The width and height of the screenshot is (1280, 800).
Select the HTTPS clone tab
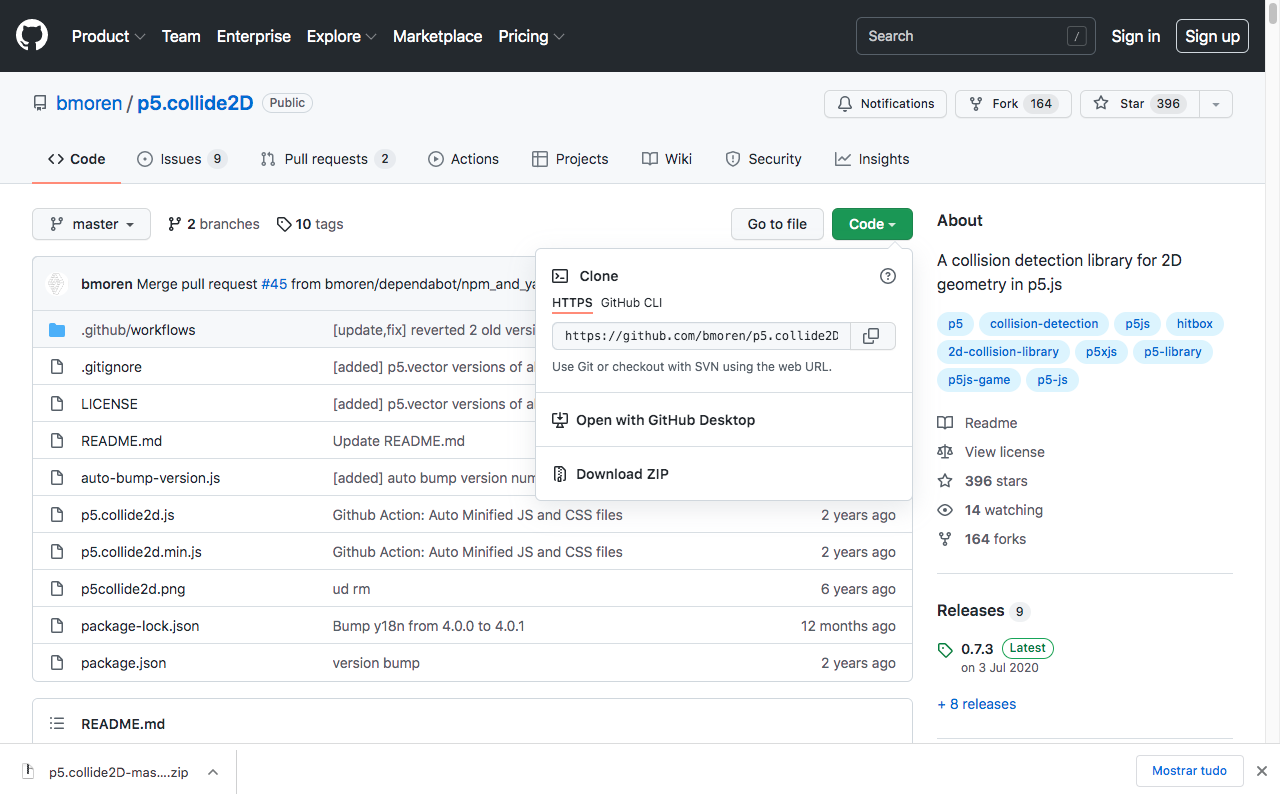pos(572,303)
